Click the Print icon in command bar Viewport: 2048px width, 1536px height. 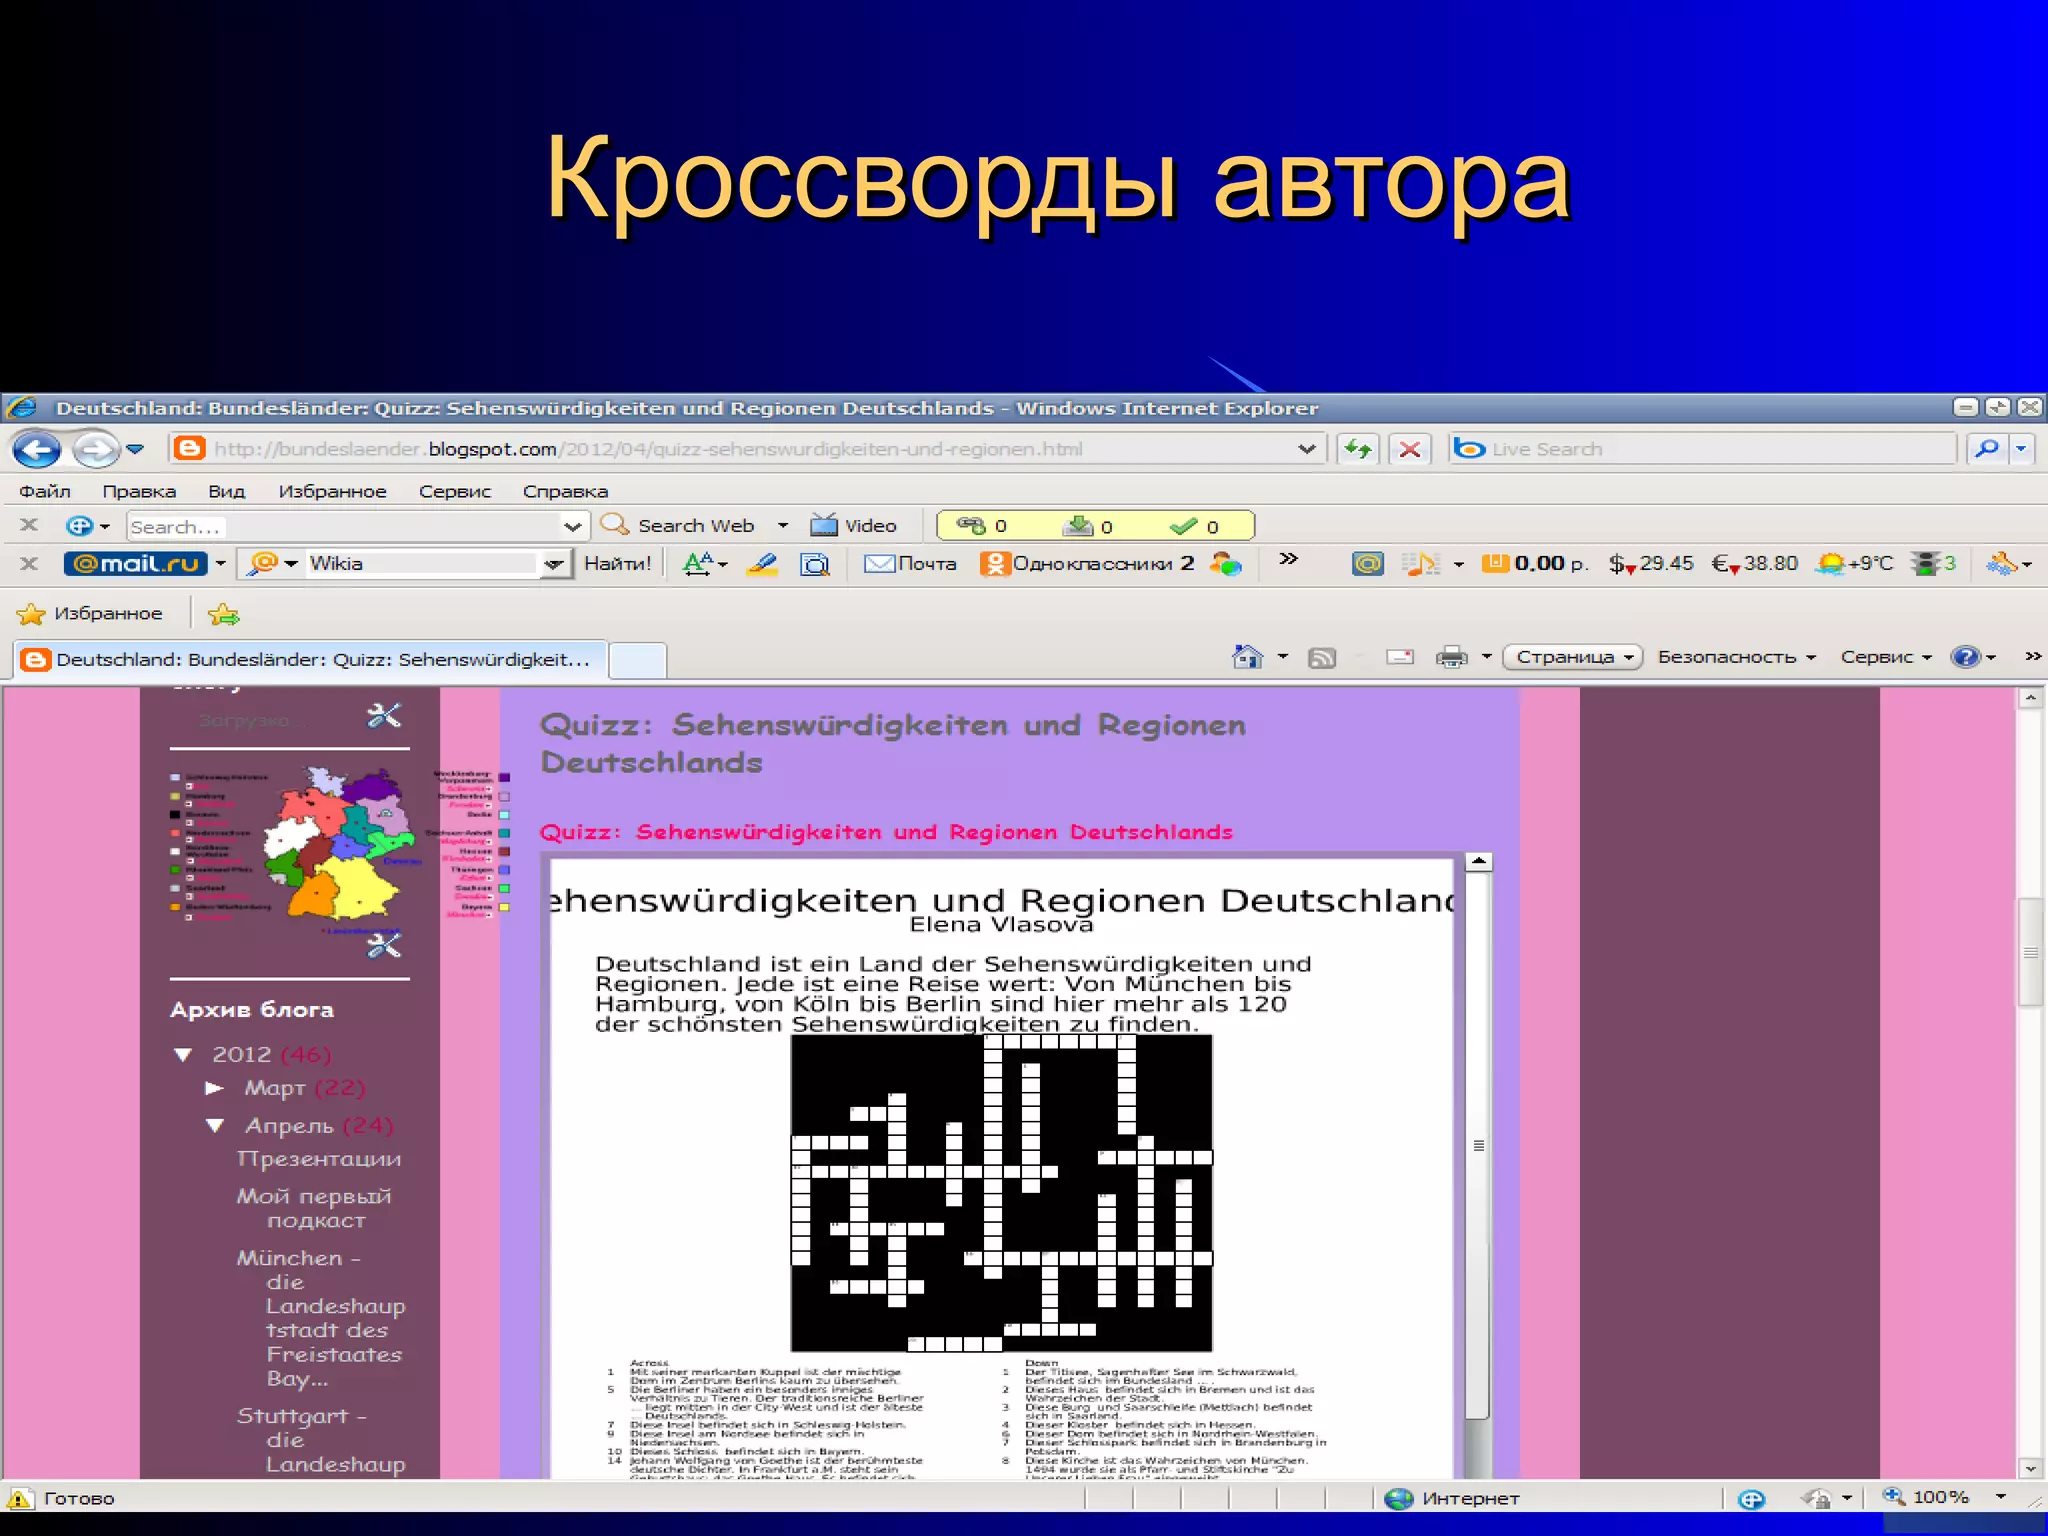[x=1451, y=657]
